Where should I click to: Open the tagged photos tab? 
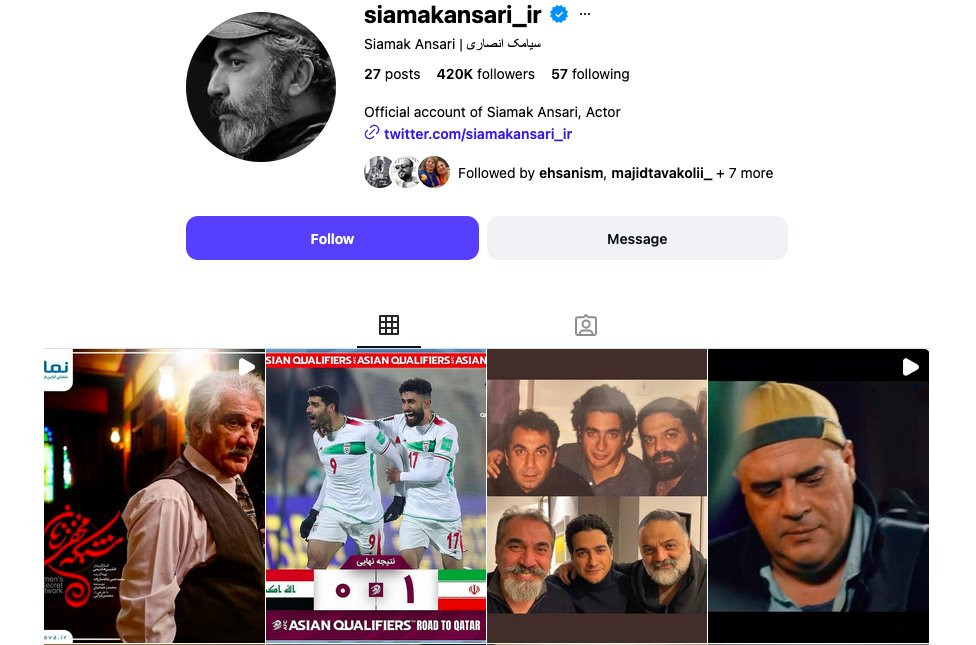coord(586,326)
